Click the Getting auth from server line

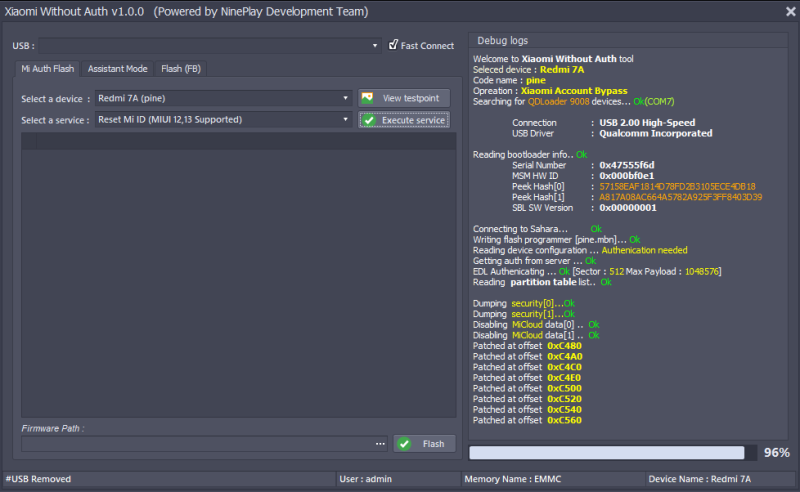(534, 261)
